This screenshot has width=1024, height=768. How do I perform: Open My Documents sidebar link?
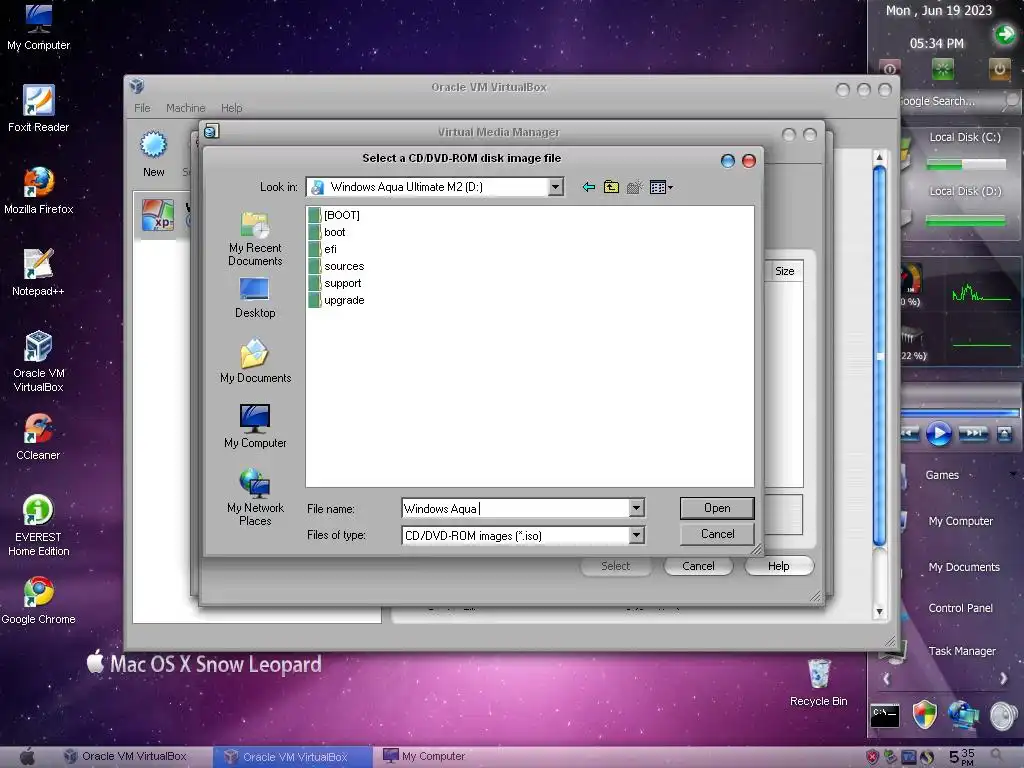pos(964,567)
